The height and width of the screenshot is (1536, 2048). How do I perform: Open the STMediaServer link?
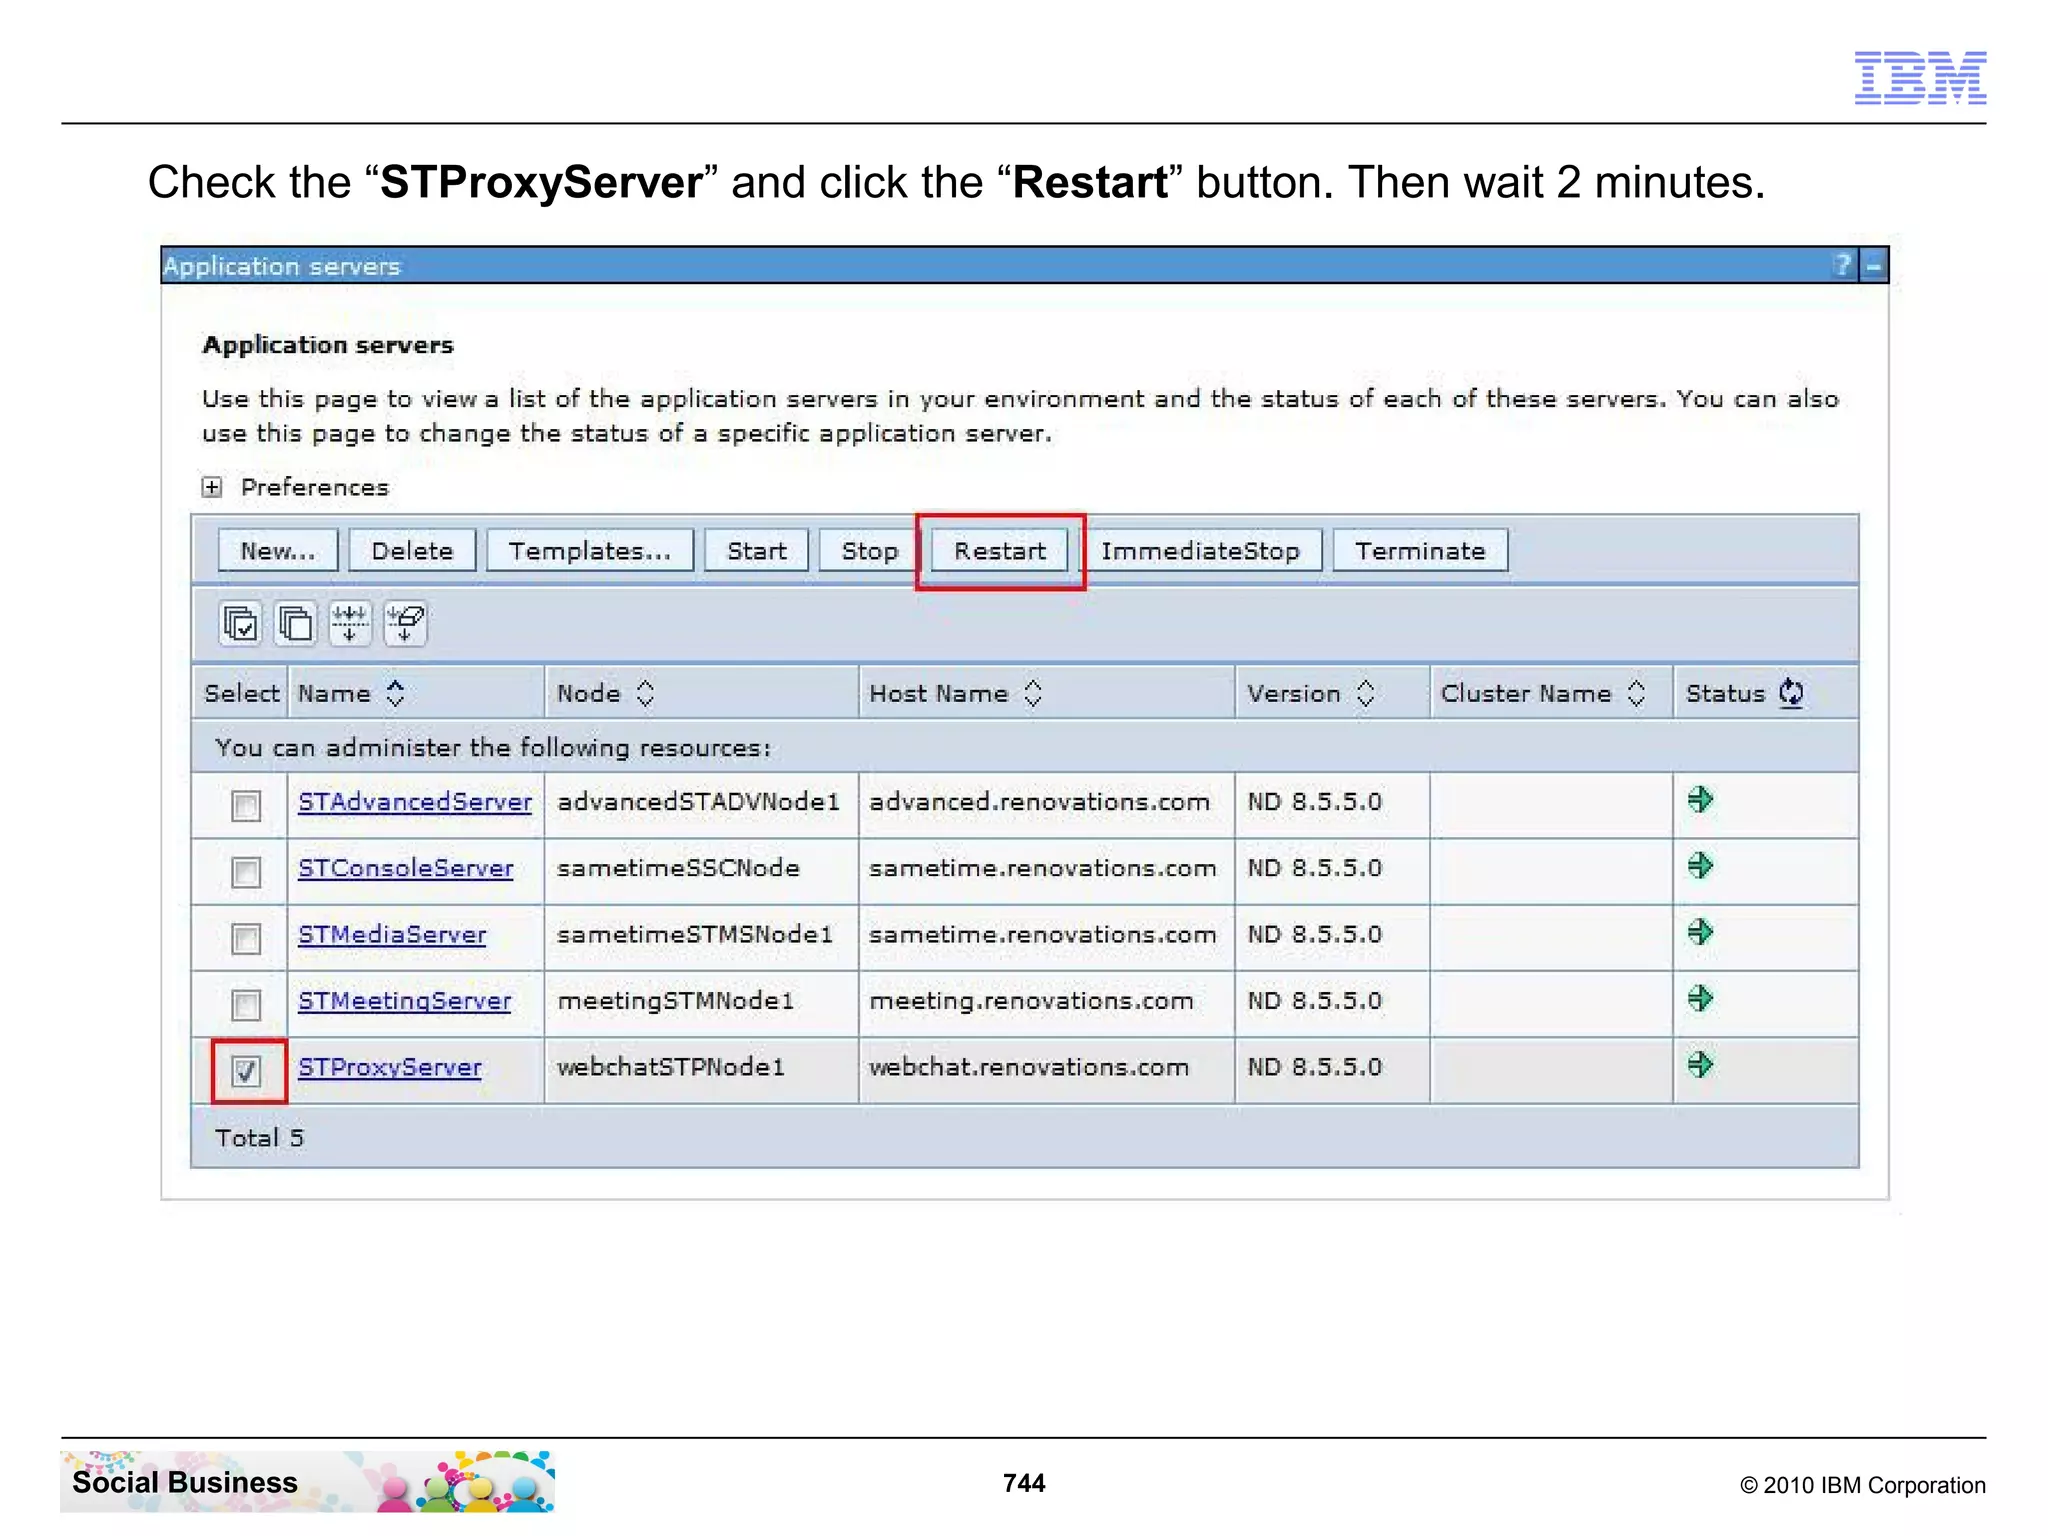(392, 934)
